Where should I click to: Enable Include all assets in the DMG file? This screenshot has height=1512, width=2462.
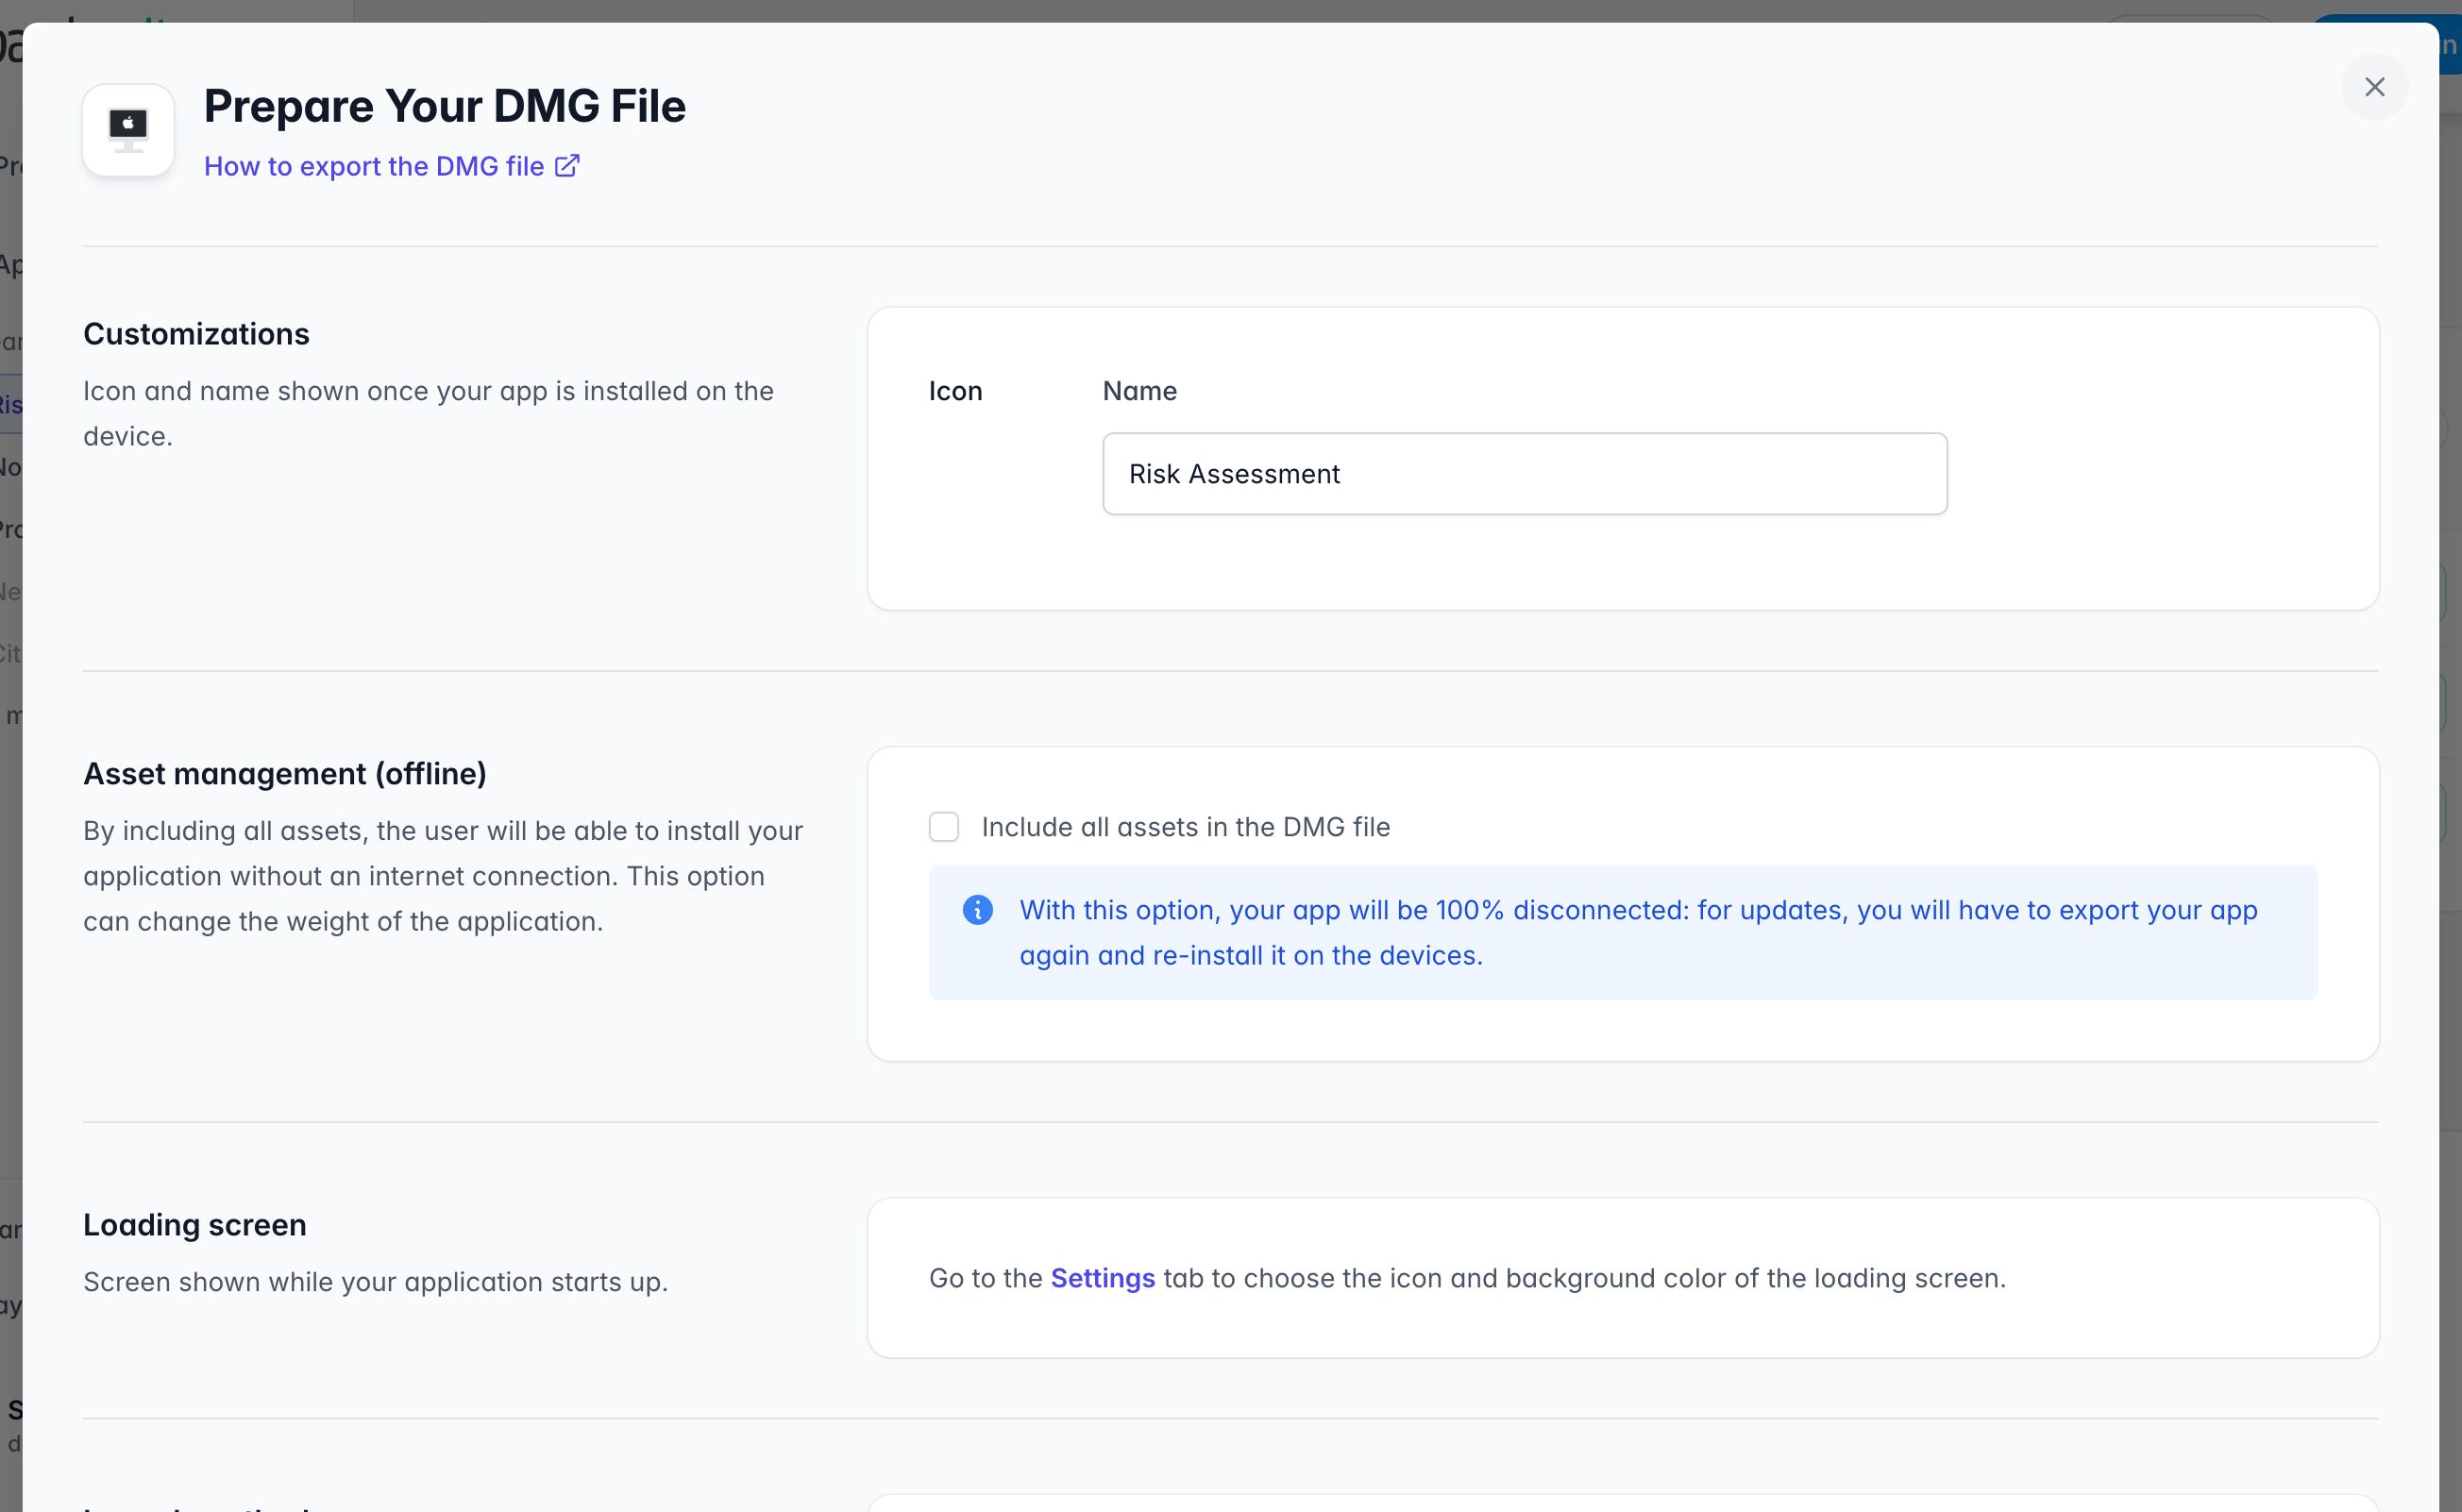pyautogui.click(x=943, y=827)
